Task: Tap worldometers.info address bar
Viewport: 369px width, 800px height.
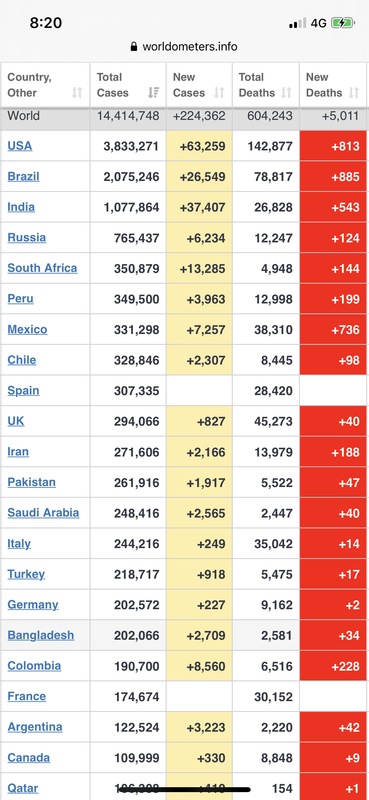Action: (x=184, y=47)
